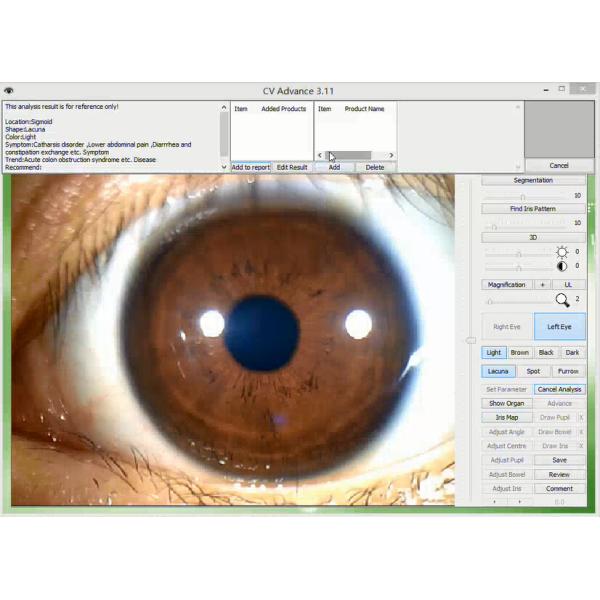This screenshot has height=600, width=600.
Task: Select the Spot shape type
Action: click(533, 371)
